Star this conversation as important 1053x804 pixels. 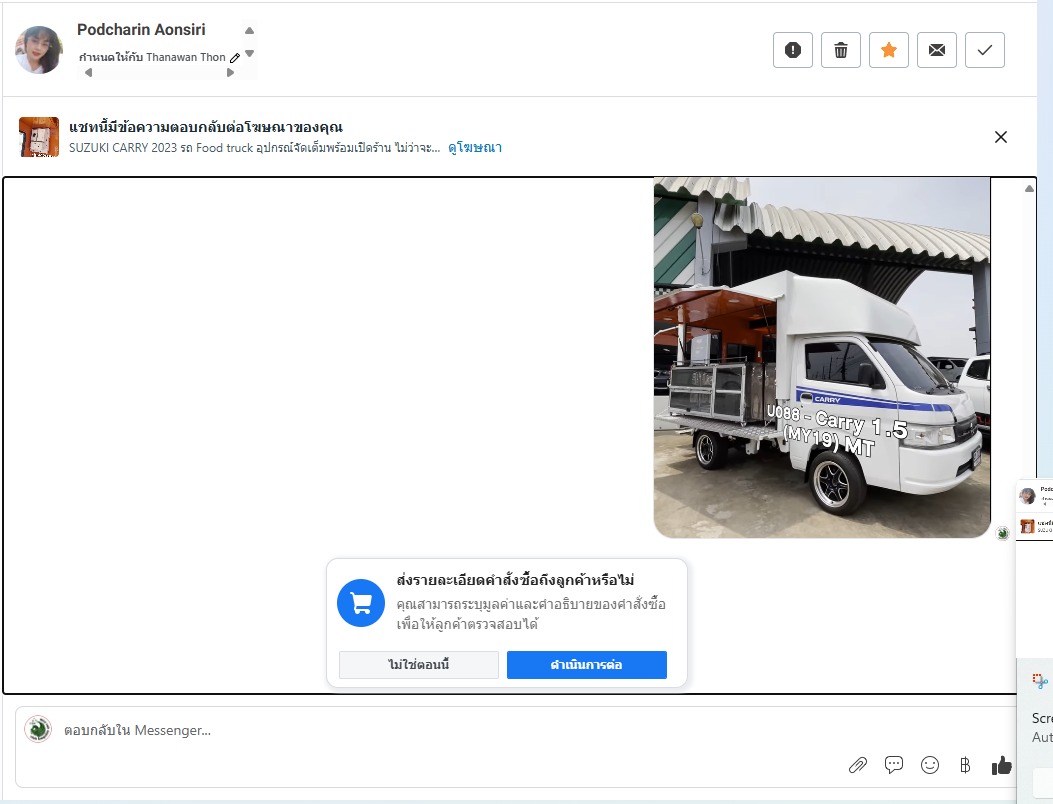click(x=888, y=50)
